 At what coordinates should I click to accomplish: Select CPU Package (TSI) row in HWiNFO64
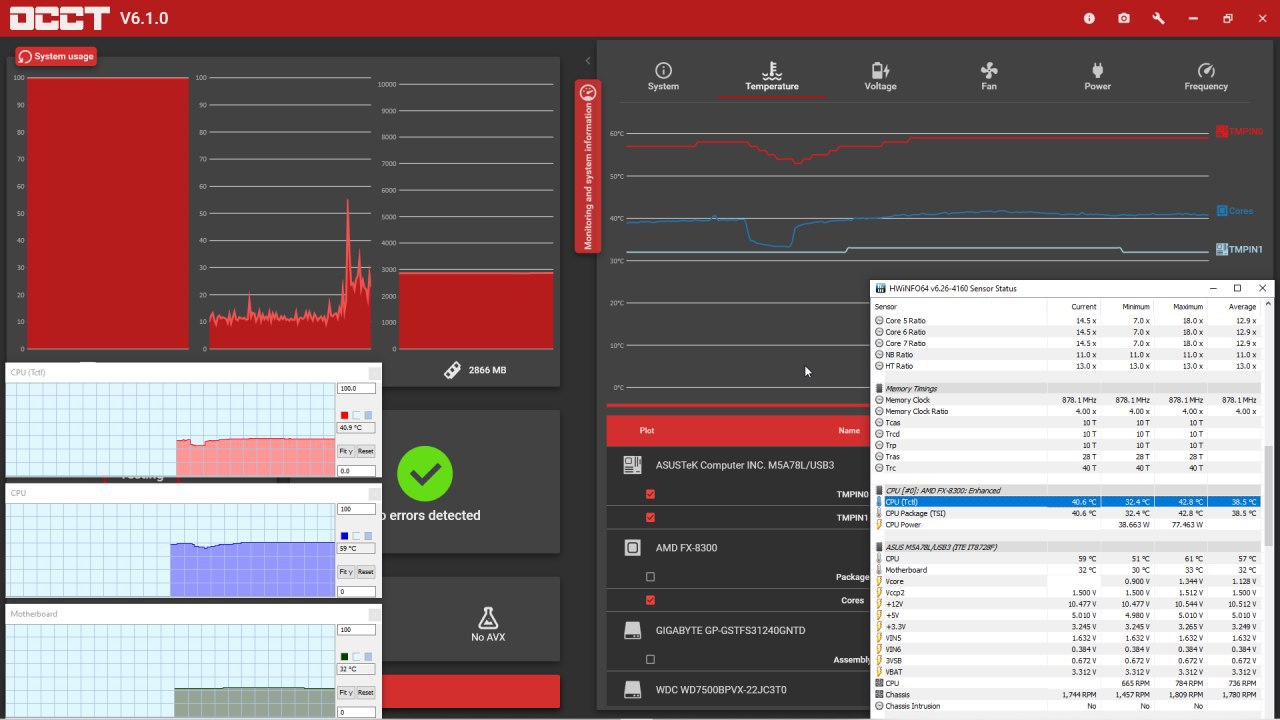tap(1067, 513)
